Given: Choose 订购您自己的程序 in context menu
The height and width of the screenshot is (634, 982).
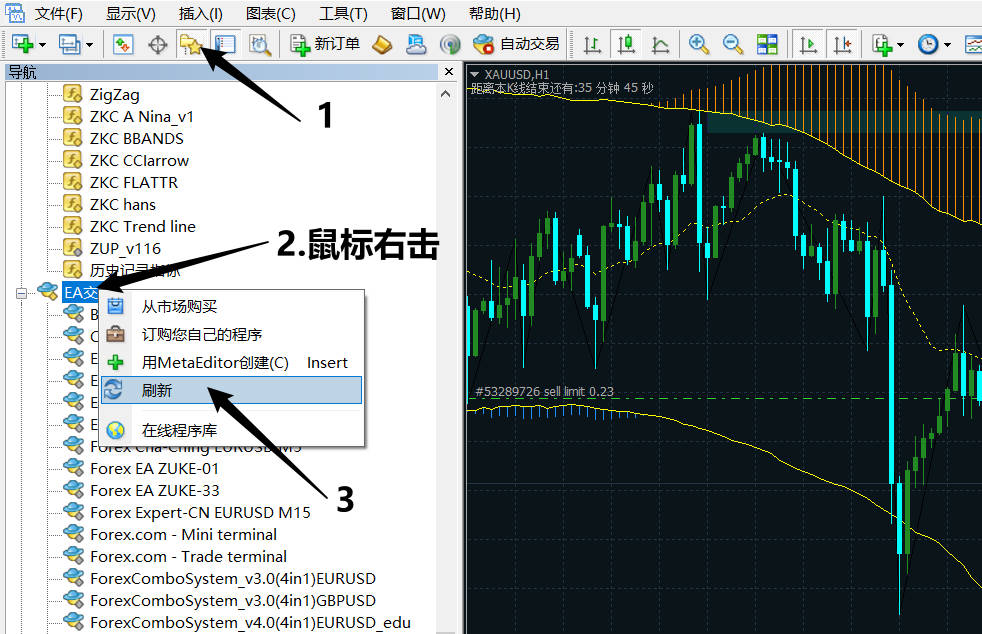Looking at the screenshot, I should (232, 335).
